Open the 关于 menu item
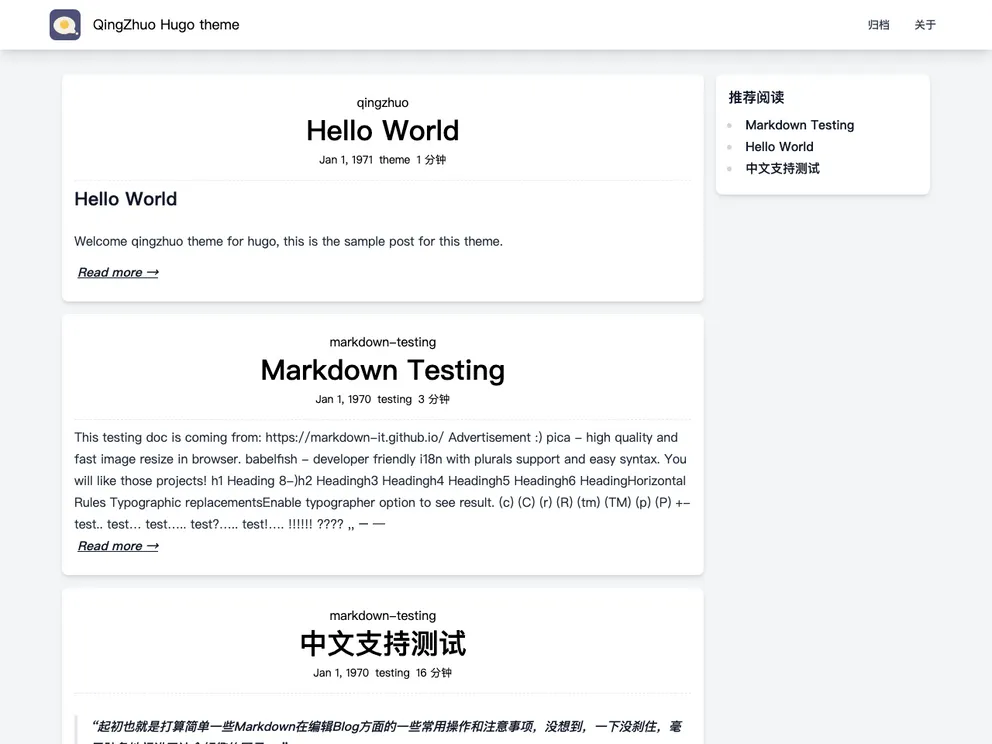Screen dimensions: 992x744 (925, 25)
